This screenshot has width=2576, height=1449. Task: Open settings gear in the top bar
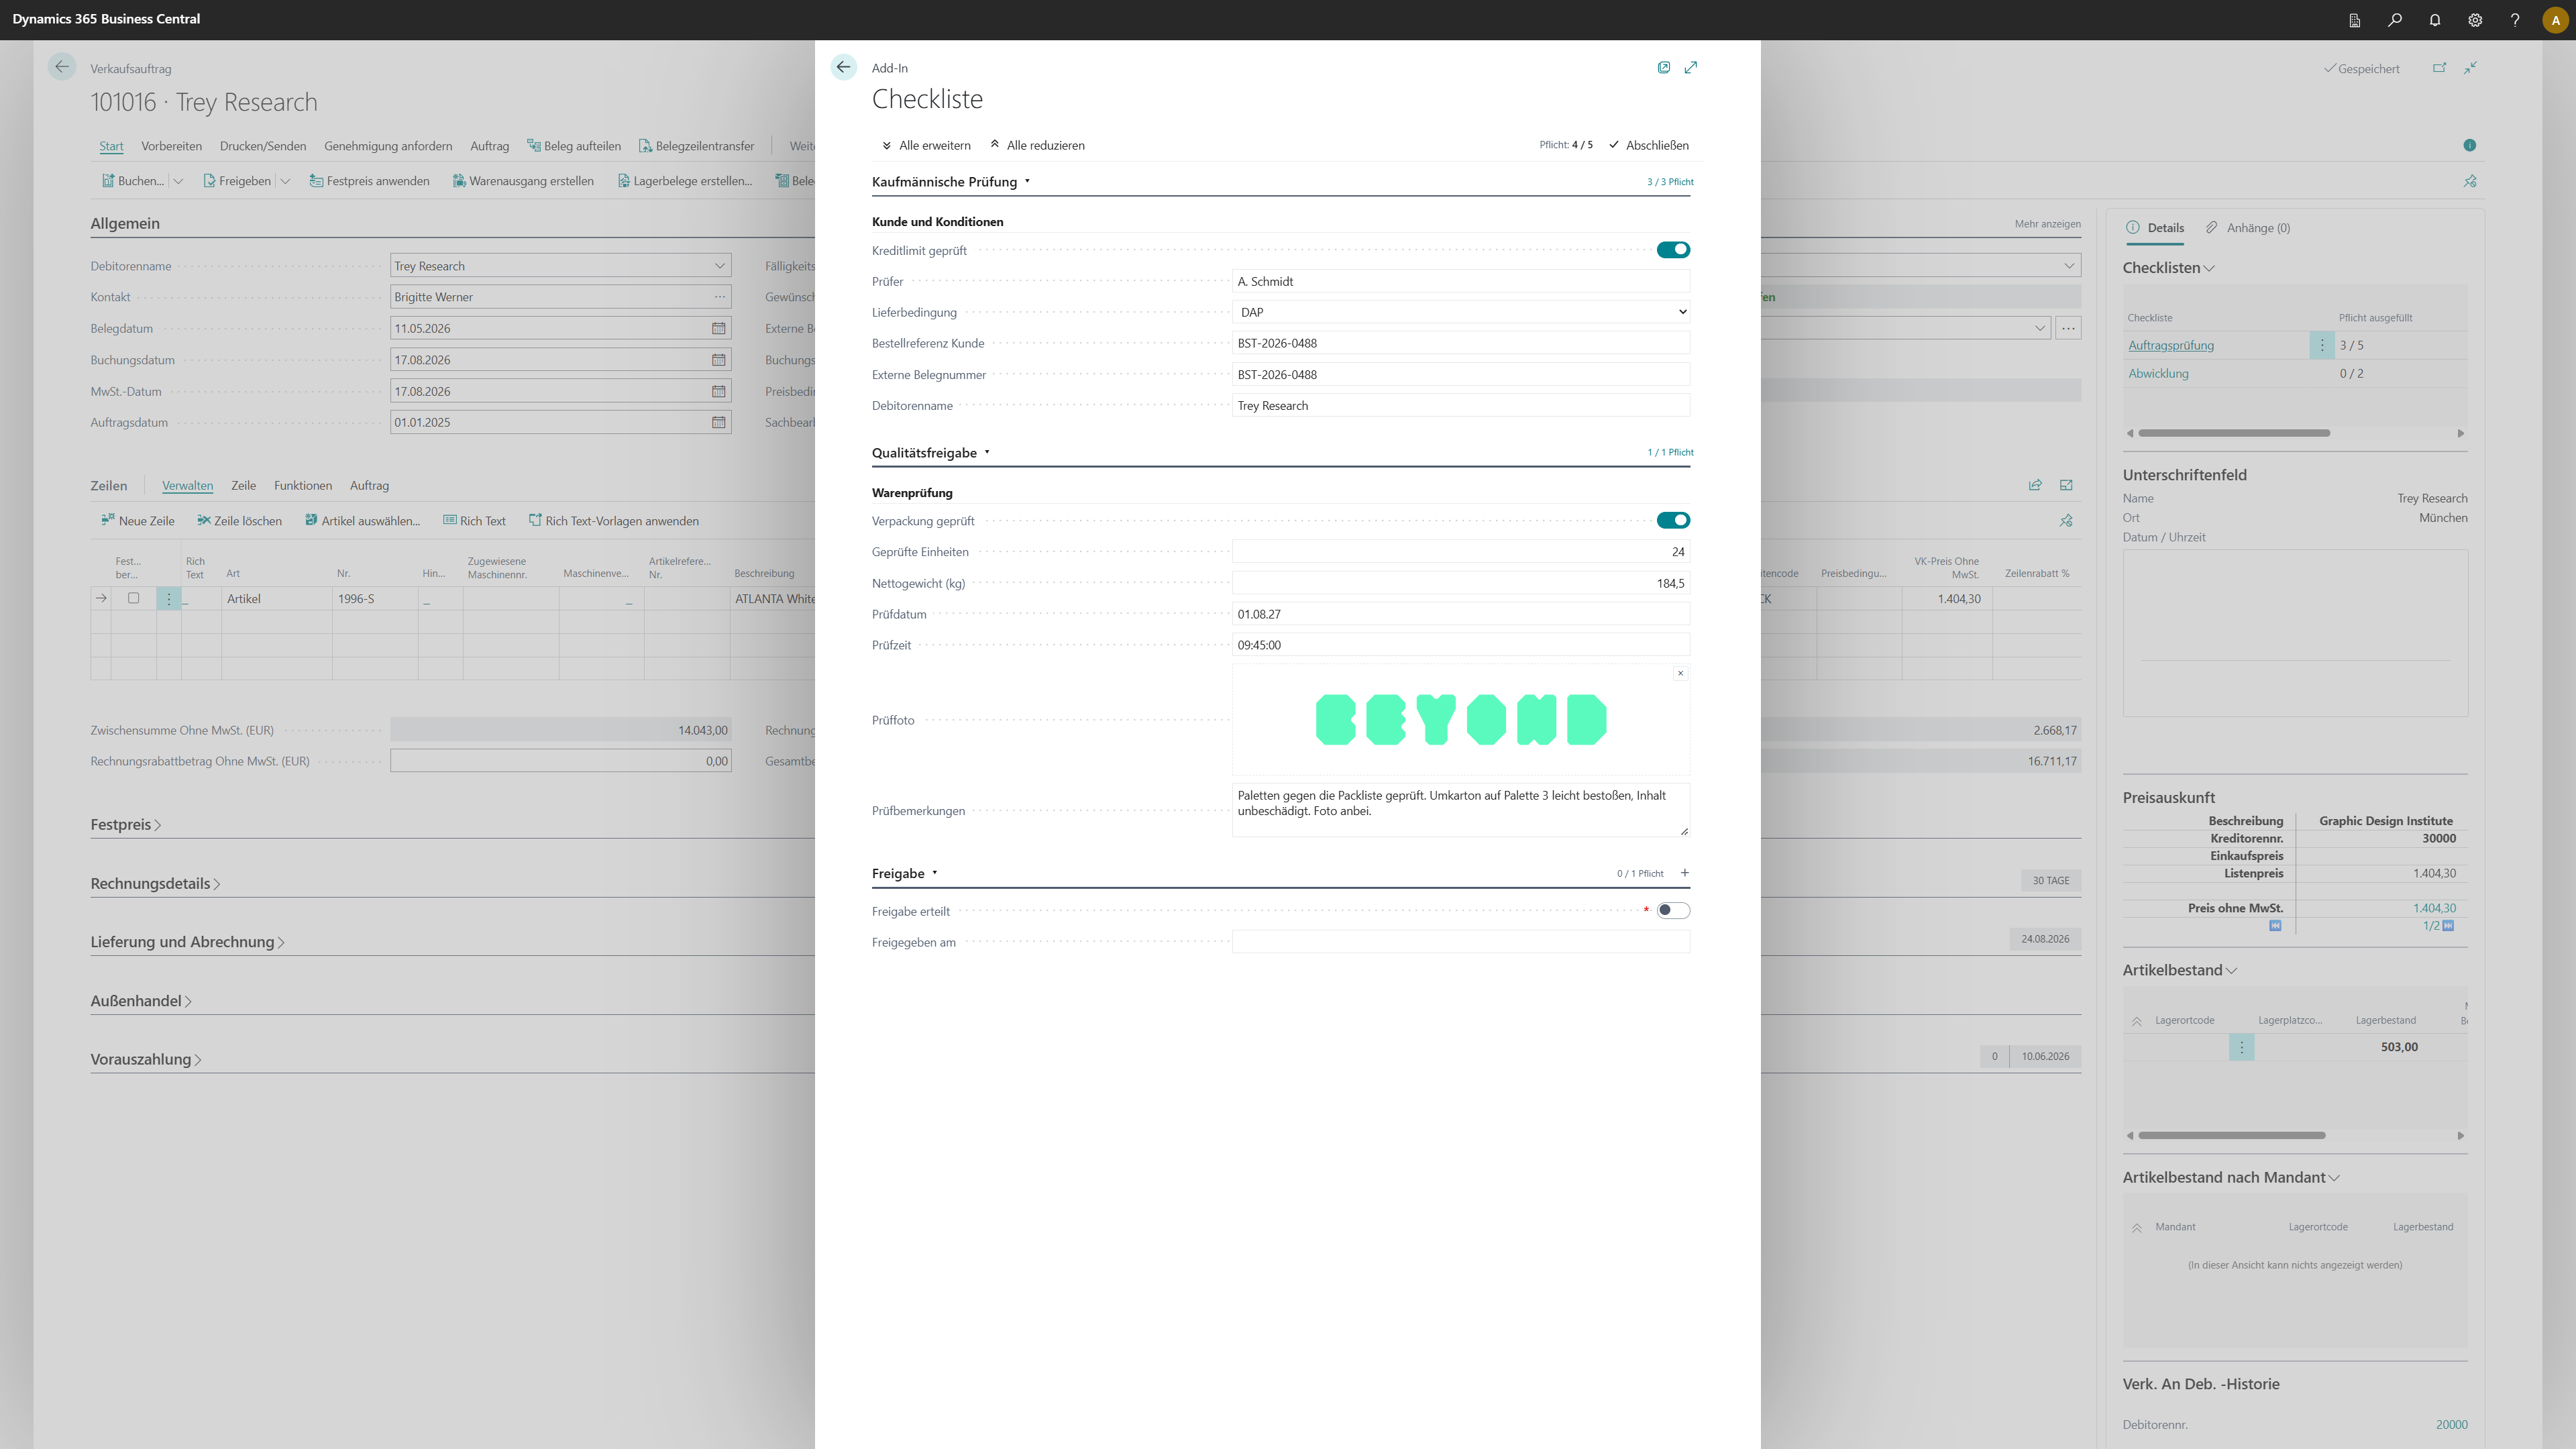(x=2475, y=20)
